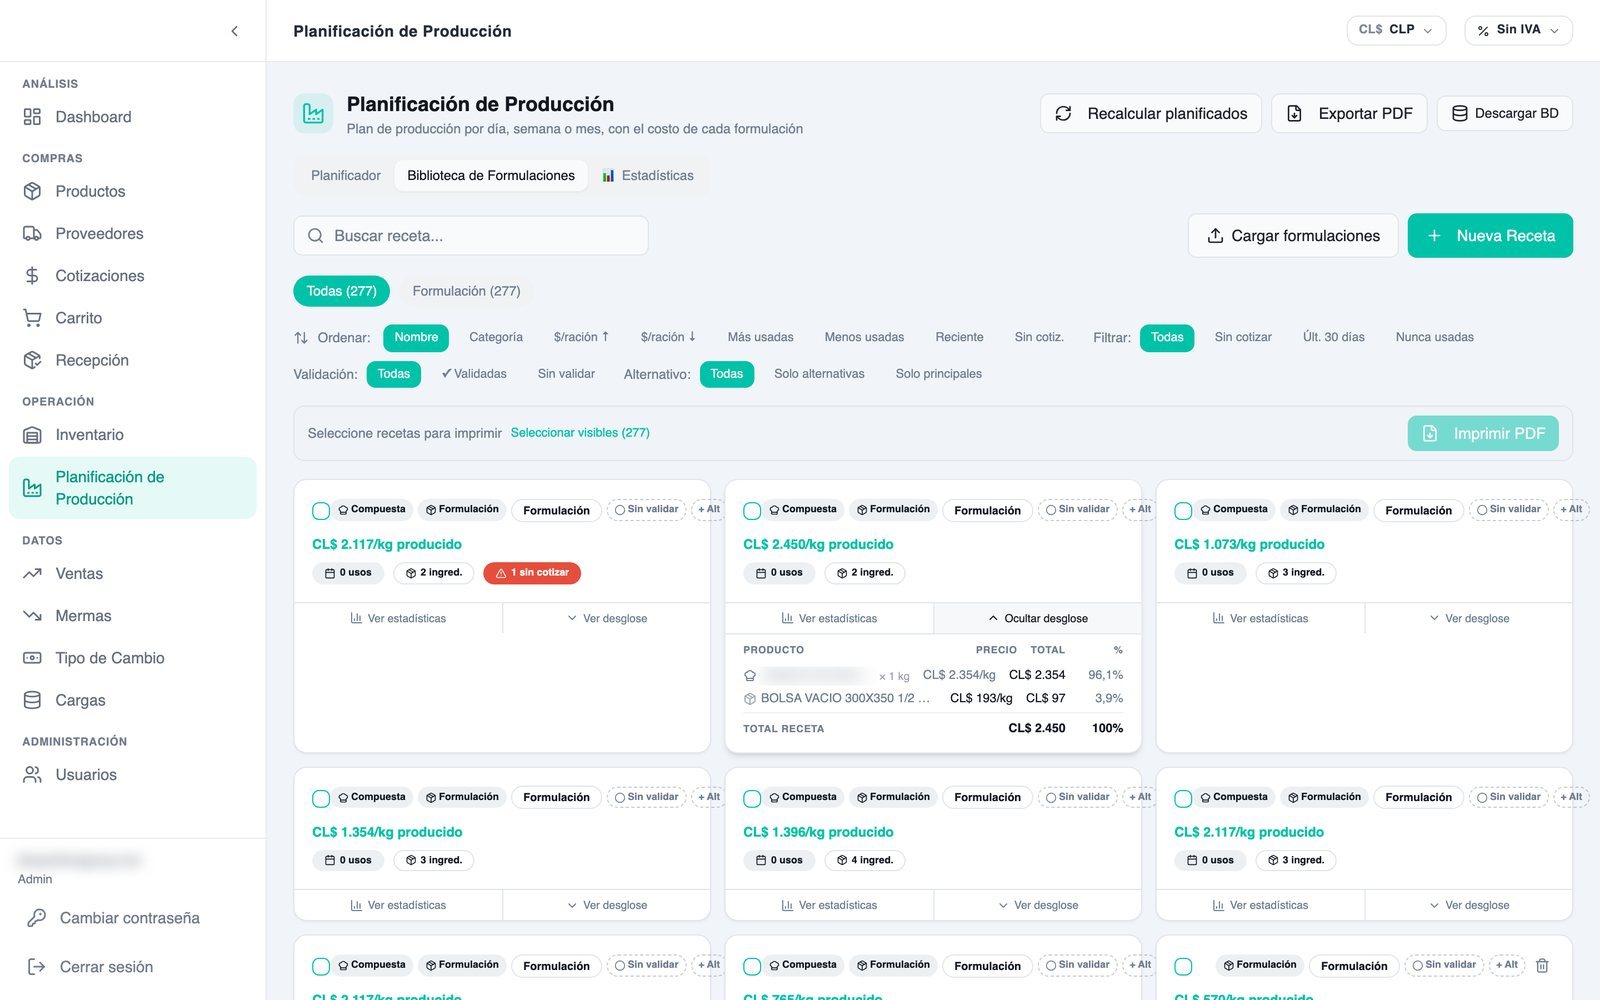Viewport: 1600px width, 1000px height.
Task: Open Recepción in the sidebar
Action: pos(92,360)
